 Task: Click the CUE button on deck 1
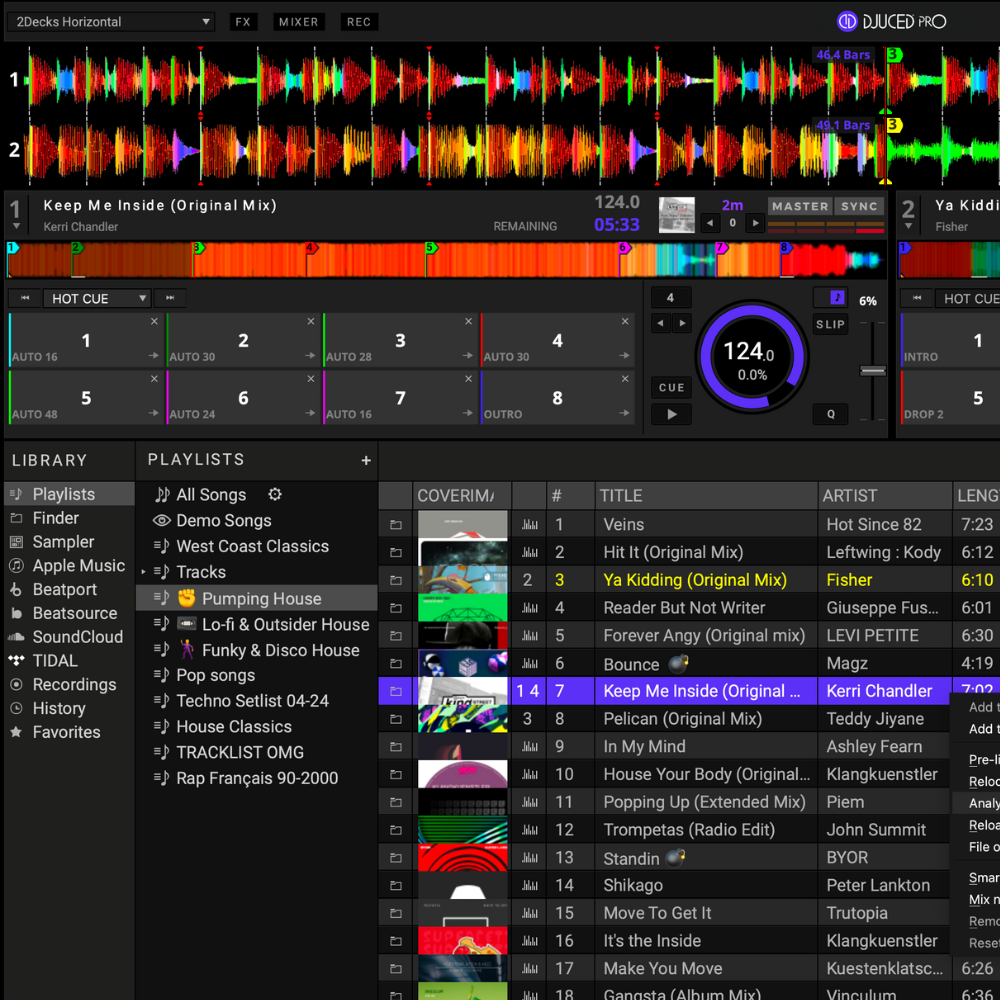pyautogui.click(x=671, y=387)
